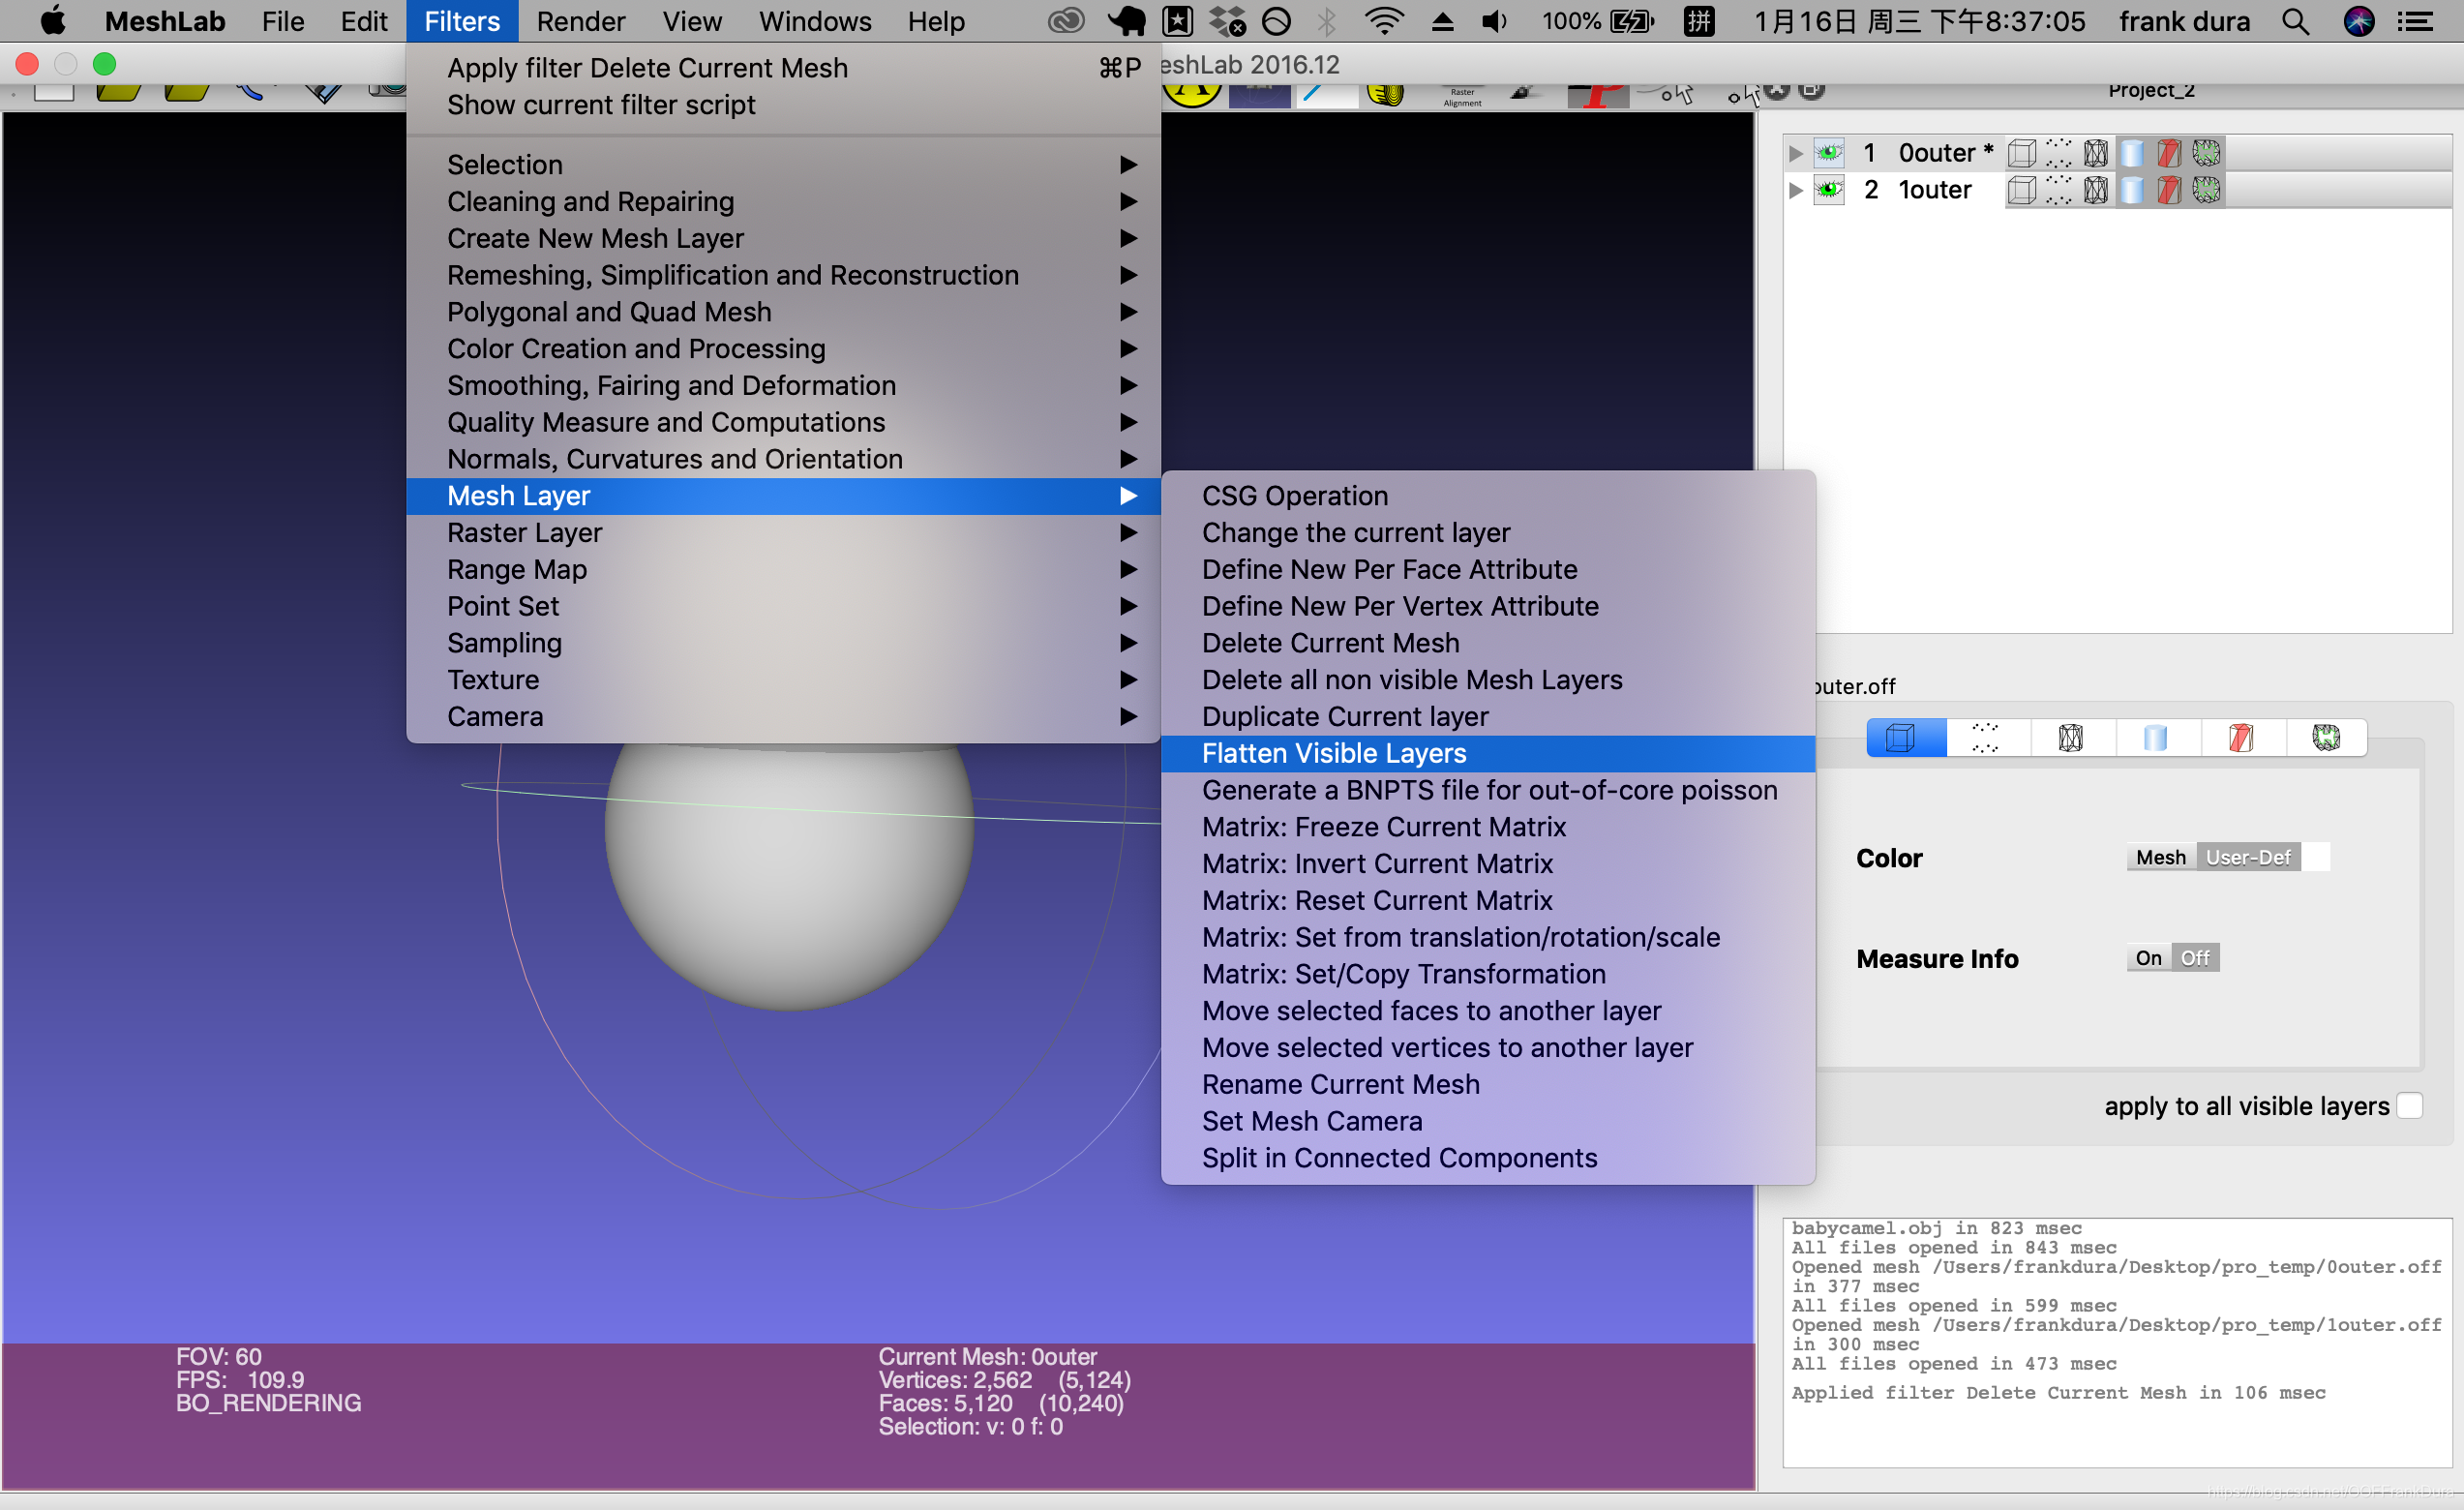
Task: Check apply to all visible layers
Action: [x=2410, y=1106]
